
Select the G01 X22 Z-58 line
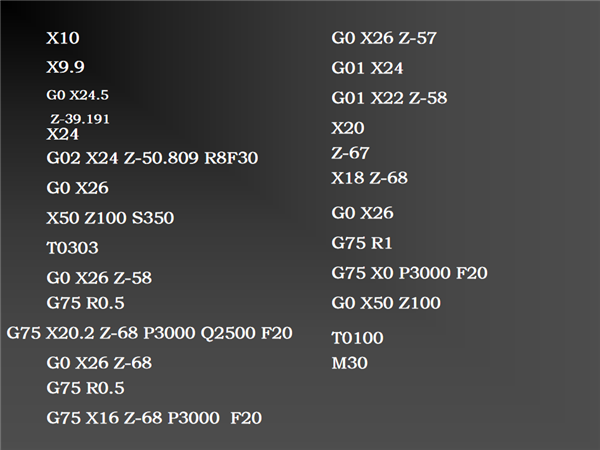[390, 98]
